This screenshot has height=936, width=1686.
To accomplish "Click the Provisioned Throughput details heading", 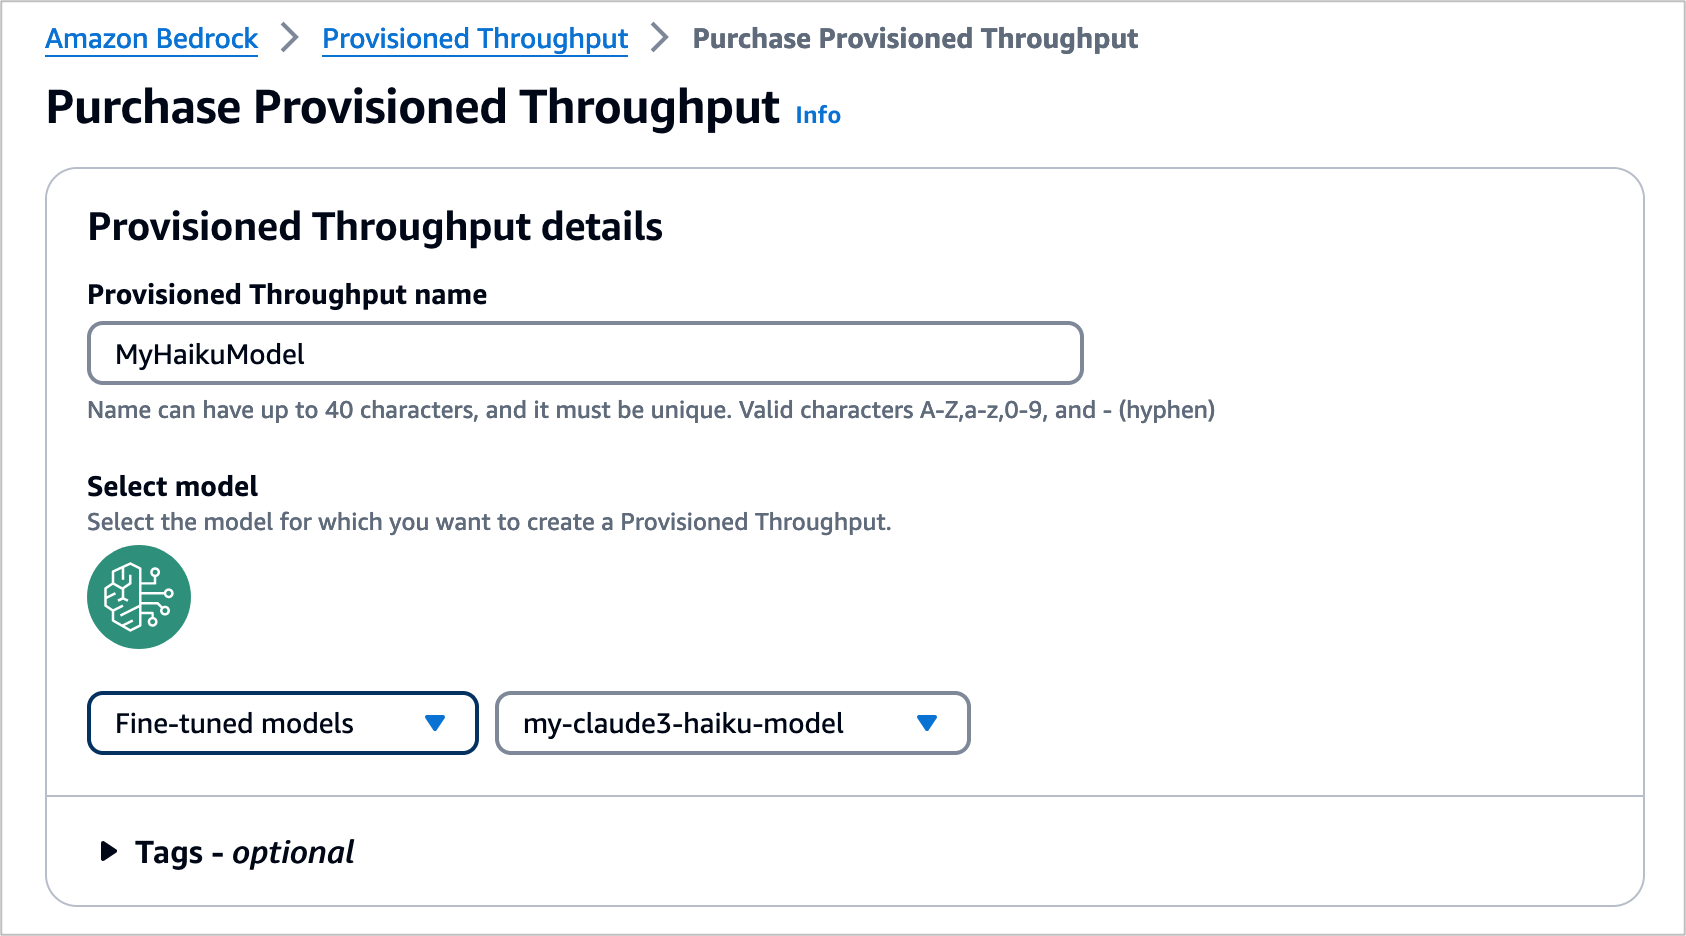I will [x=375, y=227].
